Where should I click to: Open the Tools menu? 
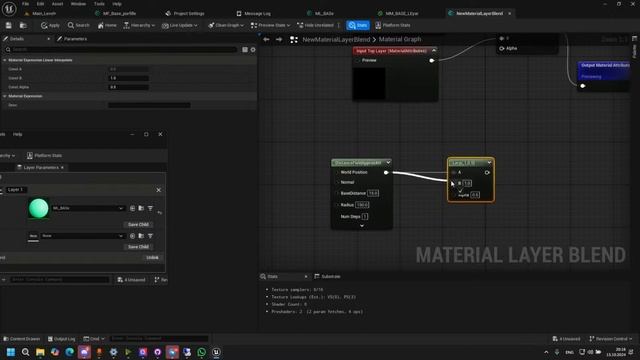point(99,4)
